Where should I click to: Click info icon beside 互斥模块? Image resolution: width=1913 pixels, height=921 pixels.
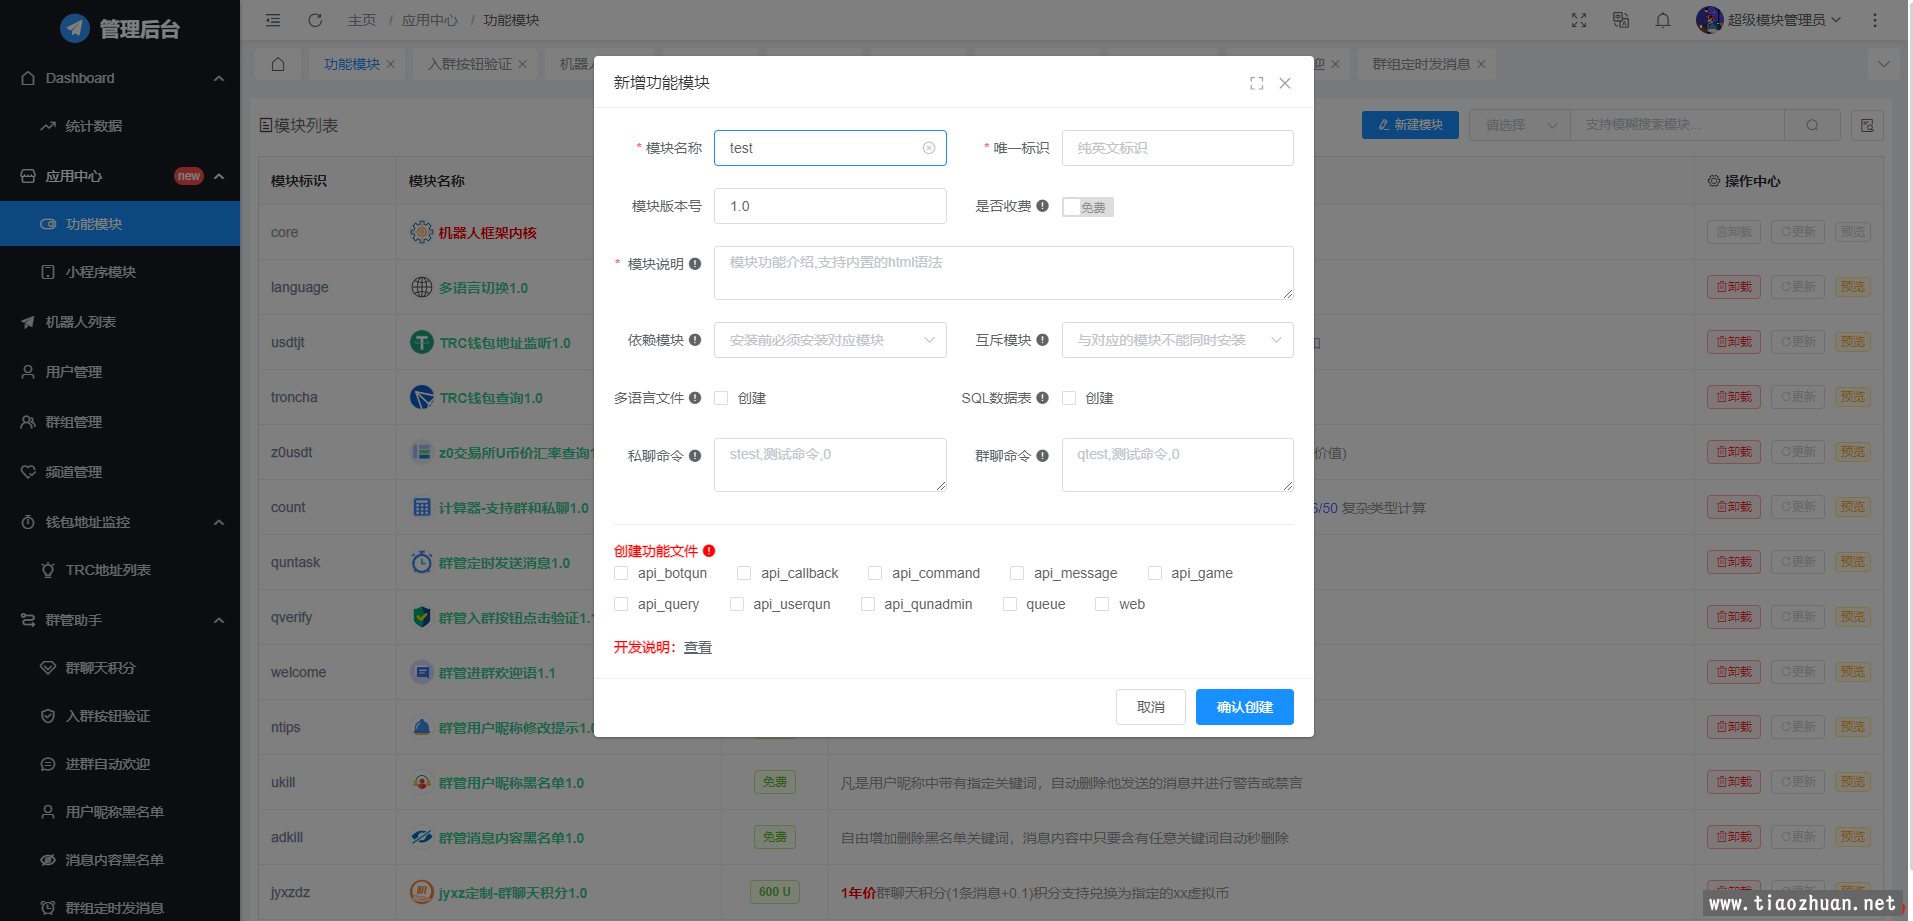click(1043, 340)
